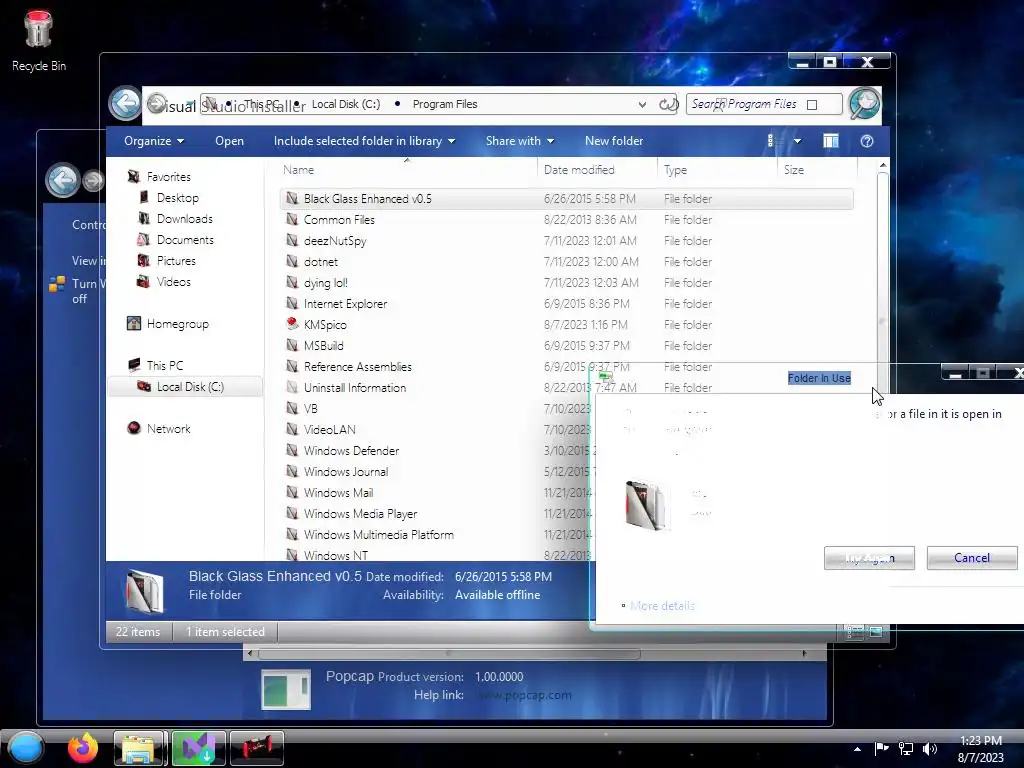This screenshot has width=1024, height=768.
Task: Click New folder
Action: [614, 141]
